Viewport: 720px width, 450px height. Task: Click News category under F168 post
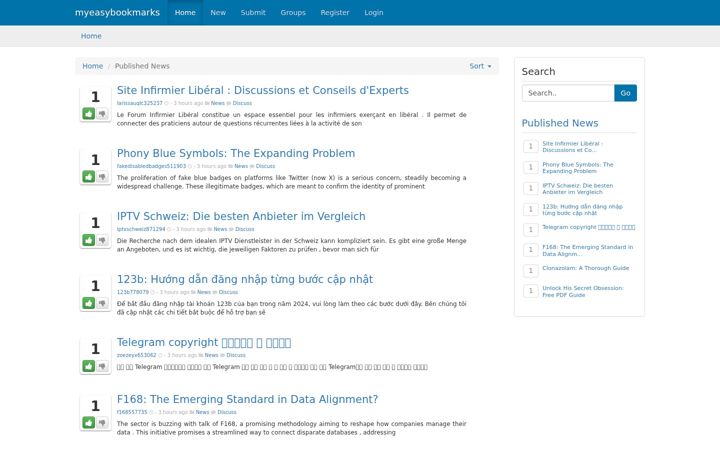tap(202, 412)
